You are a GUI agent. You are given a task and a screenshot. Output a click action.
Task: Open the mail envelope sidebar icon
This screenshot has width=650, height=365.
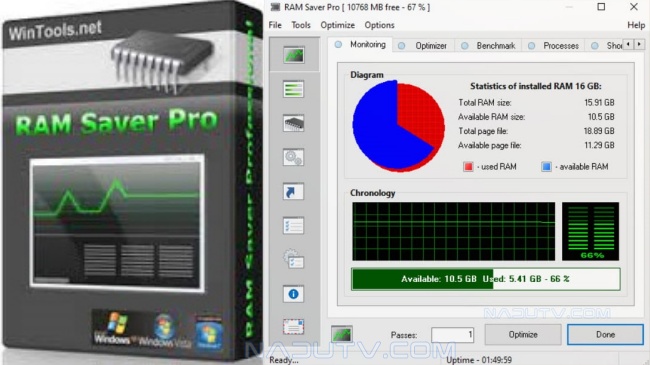[293, 327]
